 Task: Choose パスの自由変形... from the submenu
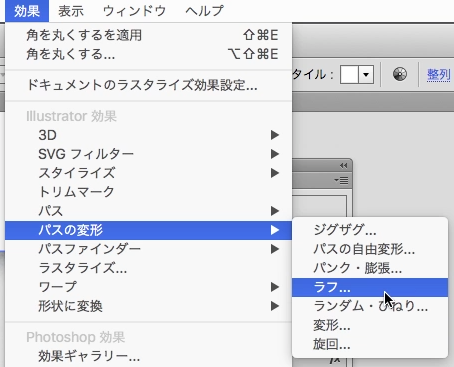click(370, 249)
